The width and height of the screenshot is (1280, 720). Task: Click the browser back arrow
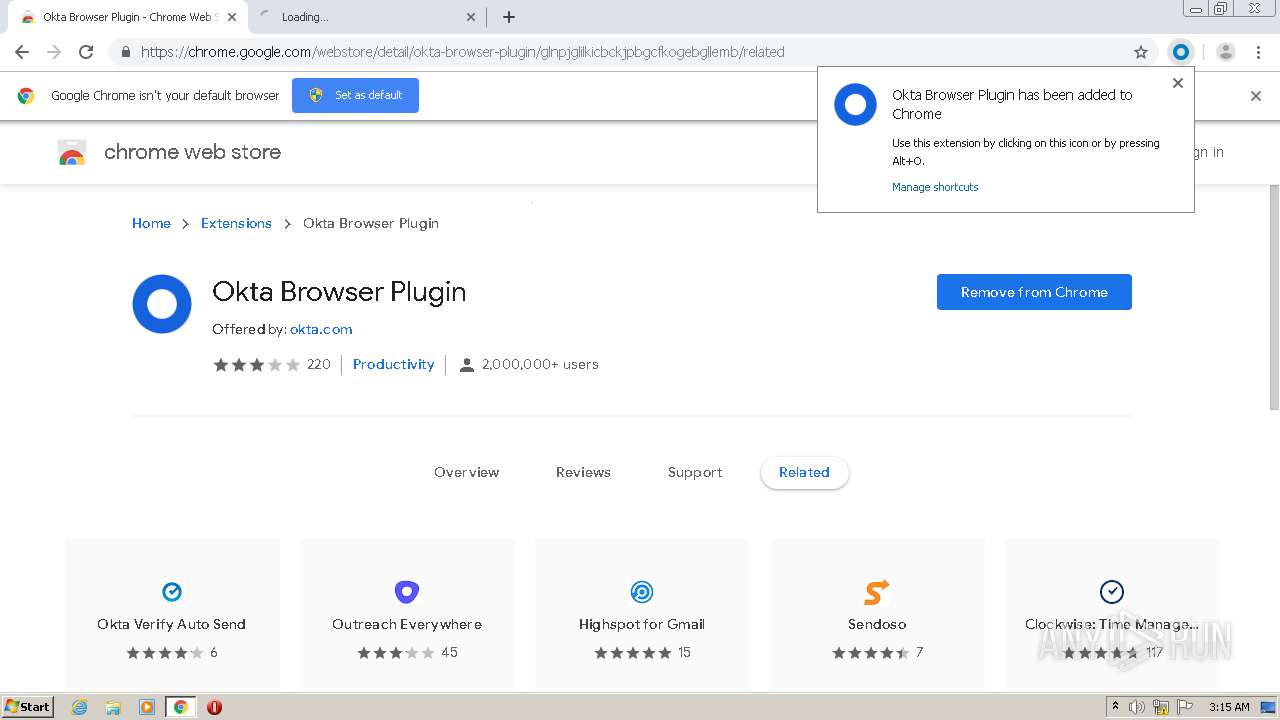(22, 52)
